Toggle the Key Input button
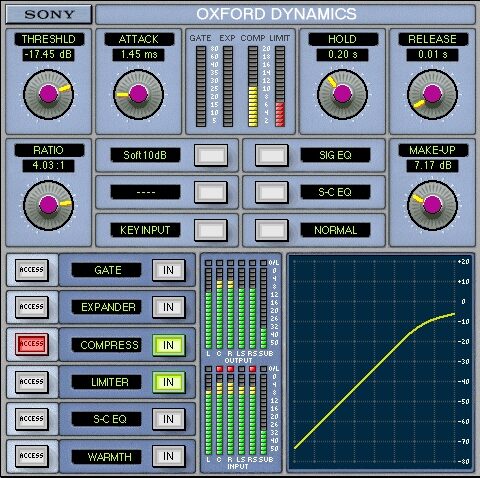Image resolution: width=480 pixels, height=478 pixels. tap(211, 230)
